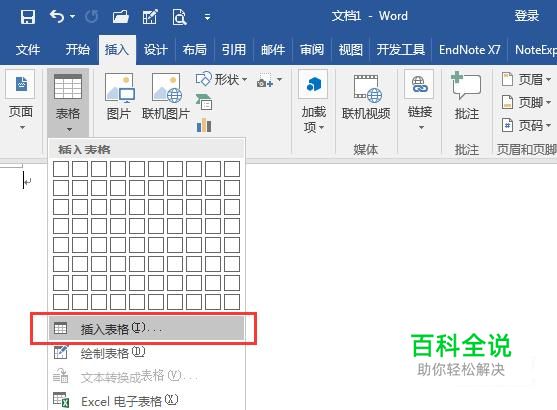Screen dimensions: 557x410
Task: Choose 绘制表格(D) draw table option
Action: coord(146,353)
